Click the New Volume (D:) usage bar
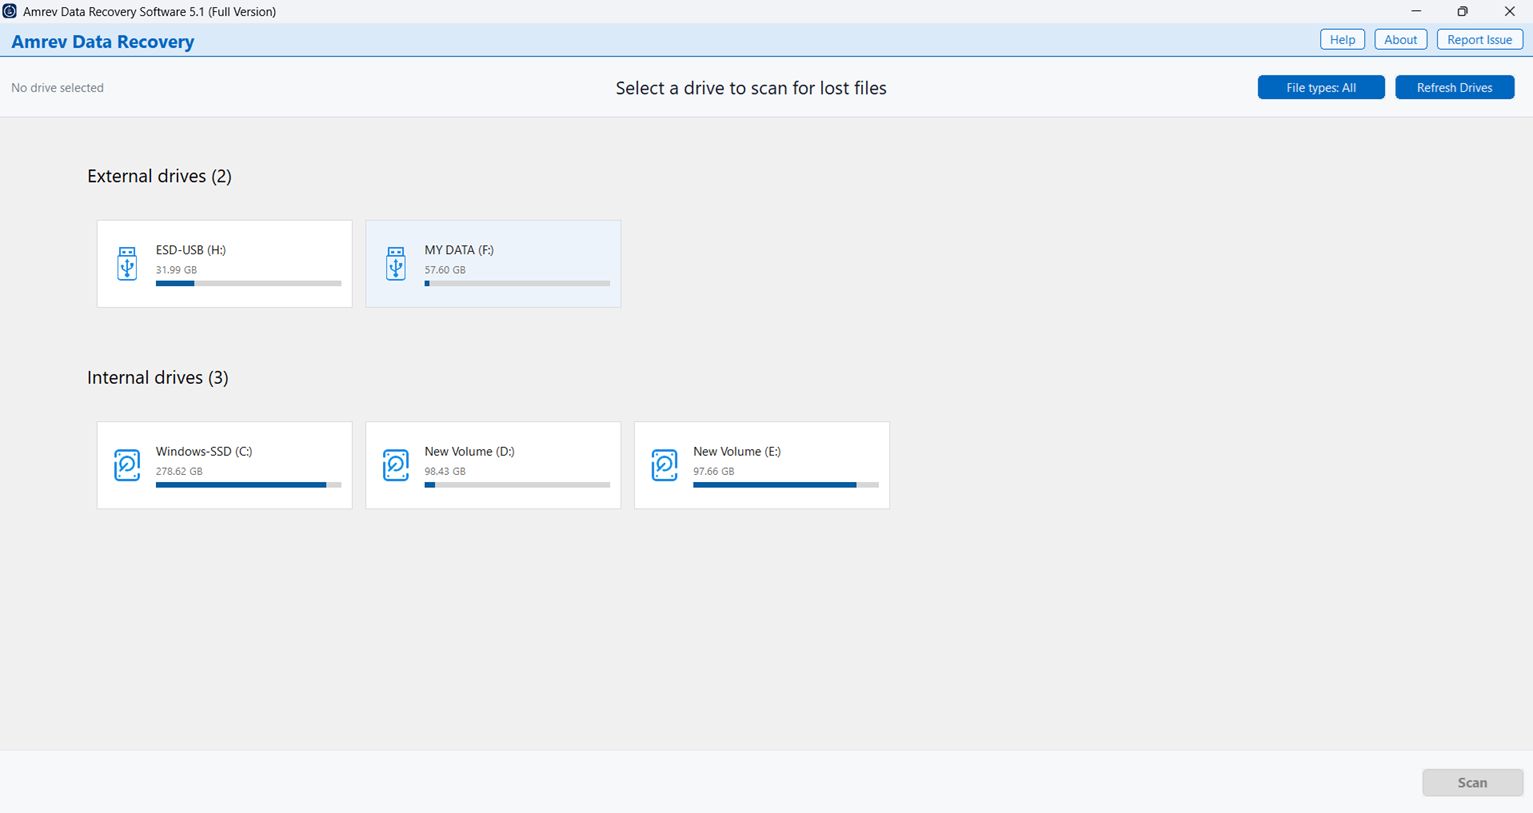This screenshot has width=1533, height=813. click(x=517, y=485)
